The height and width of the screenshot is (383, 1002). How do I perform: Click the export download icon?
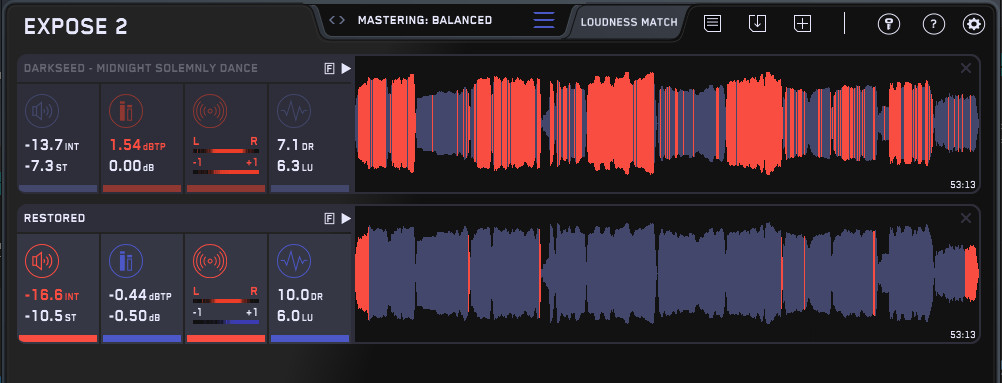click(x=757, y=24)
